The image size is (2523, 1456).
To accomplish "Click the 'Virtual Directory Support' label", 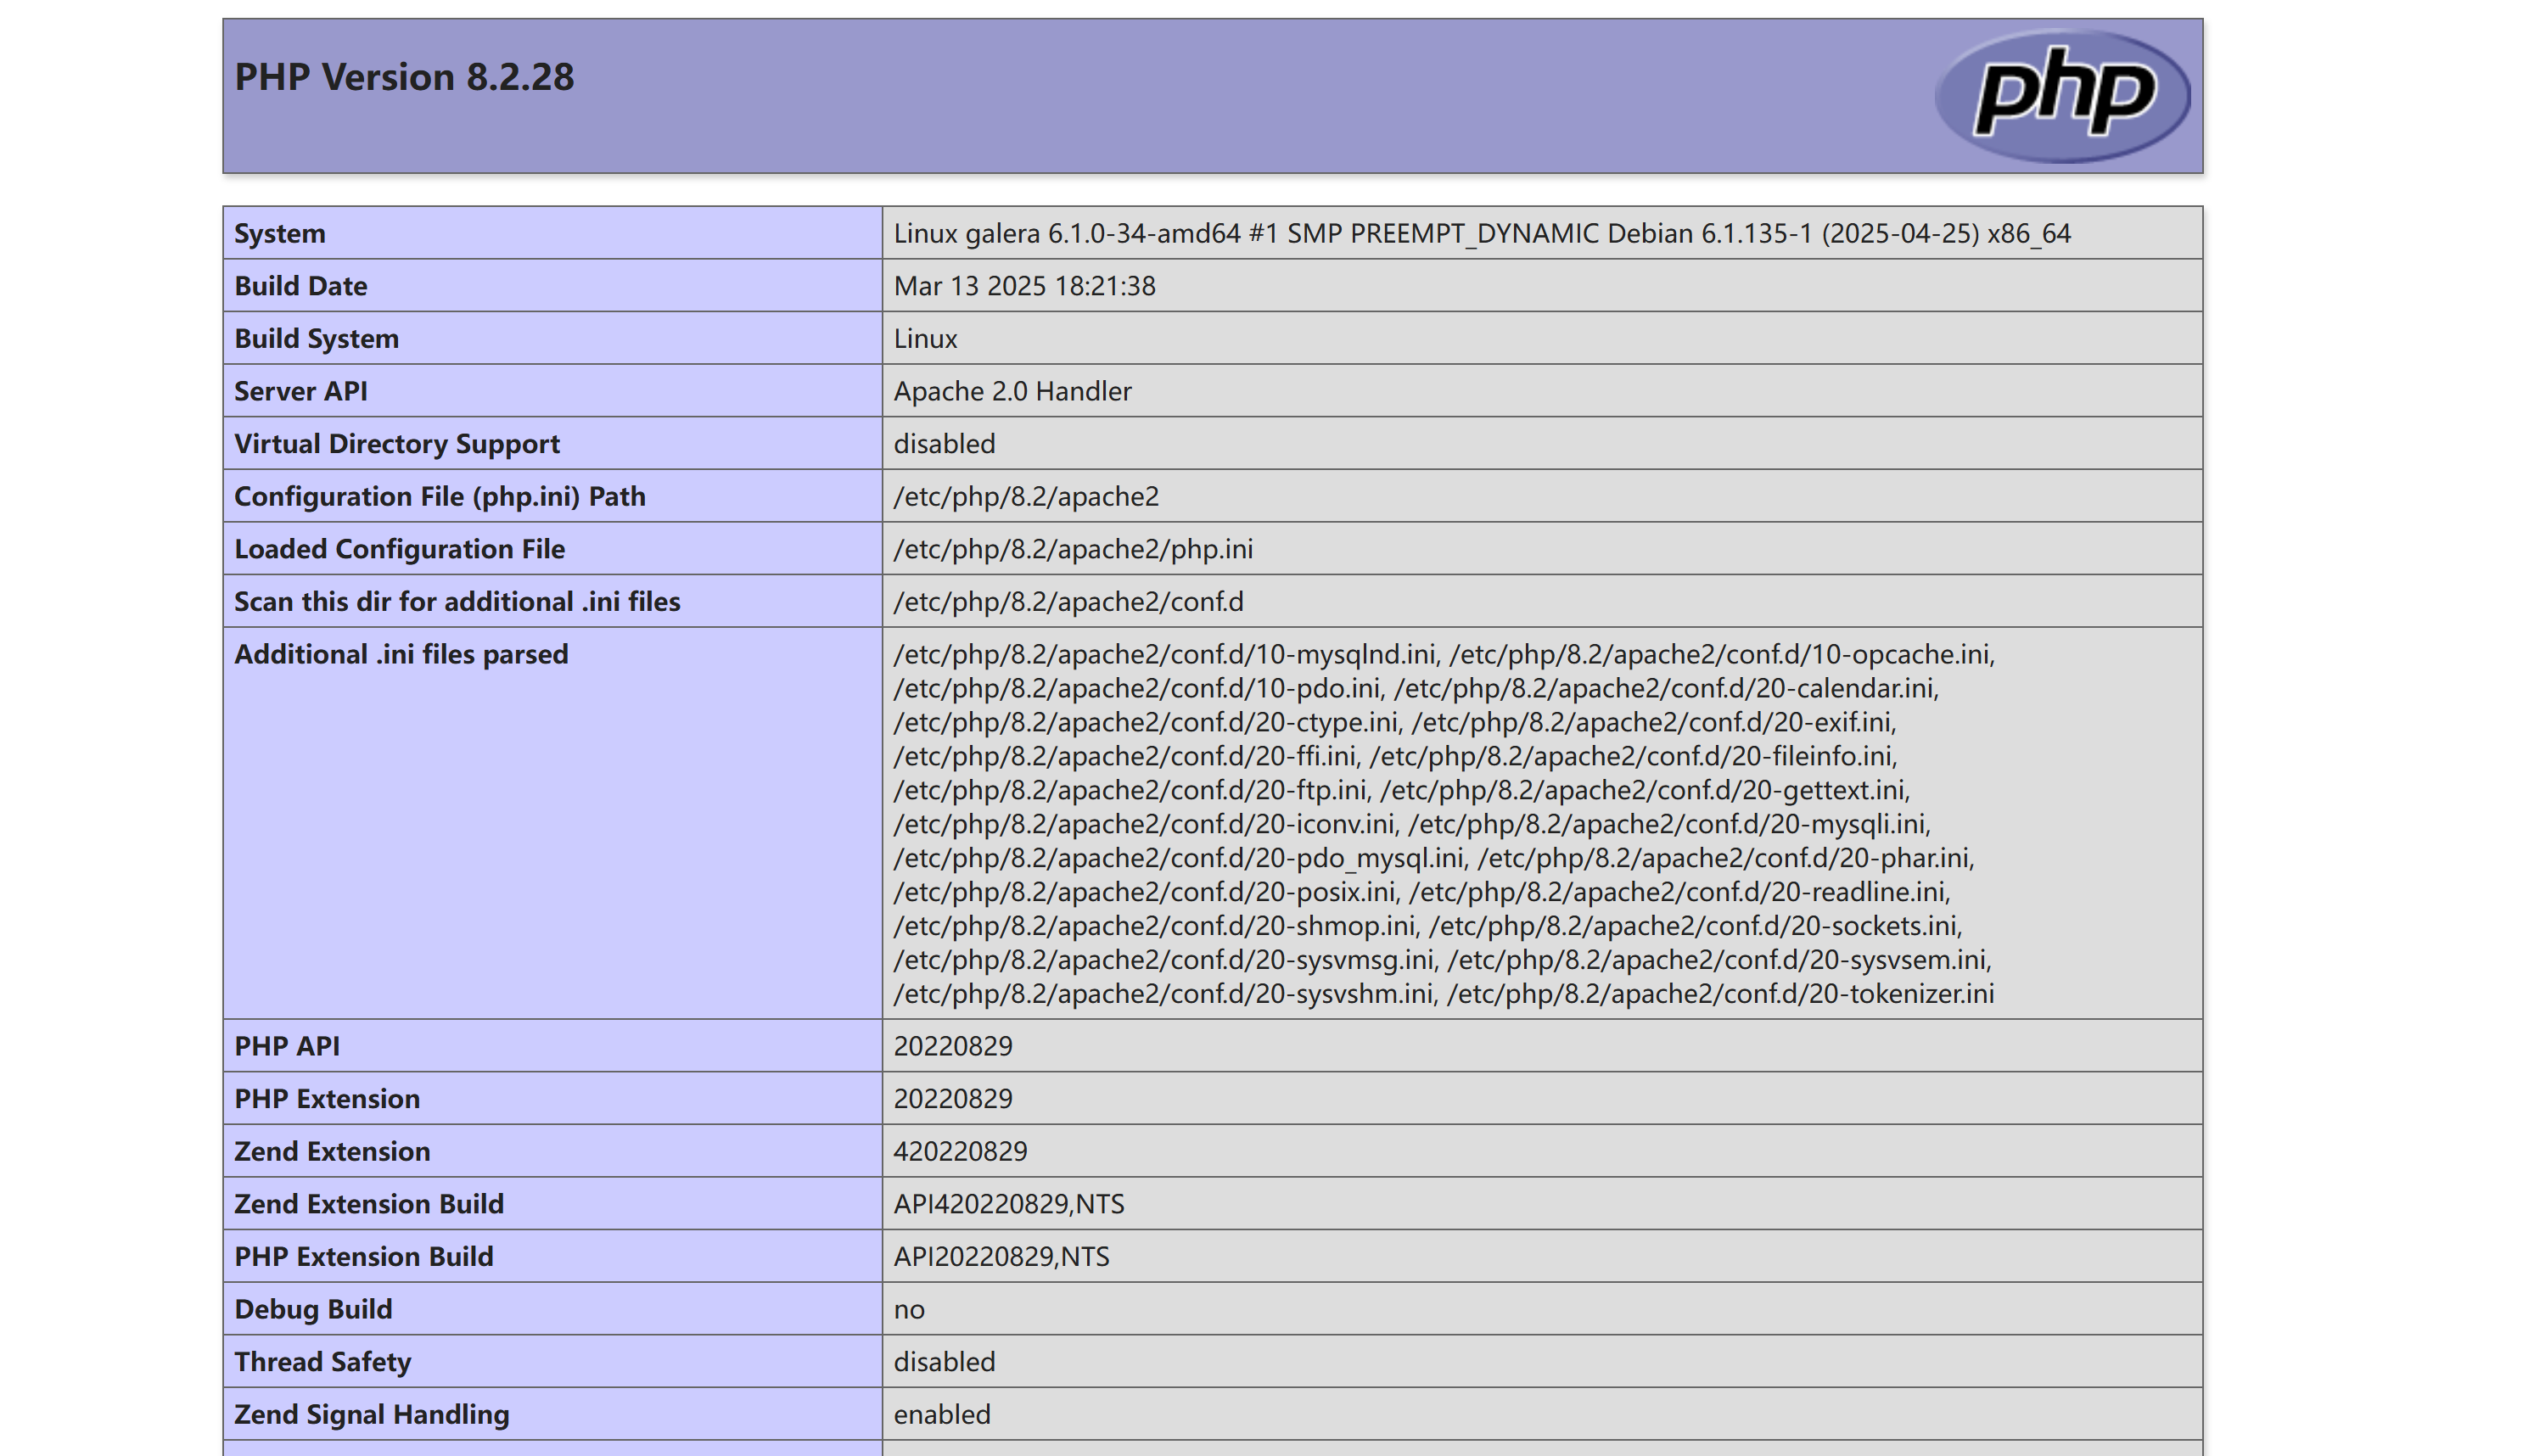I will click(x=396, y=444).
